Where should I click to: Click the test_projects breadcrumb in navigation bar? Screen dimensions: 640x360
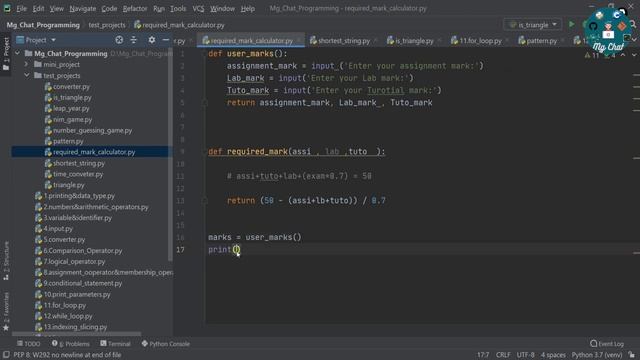107,25
